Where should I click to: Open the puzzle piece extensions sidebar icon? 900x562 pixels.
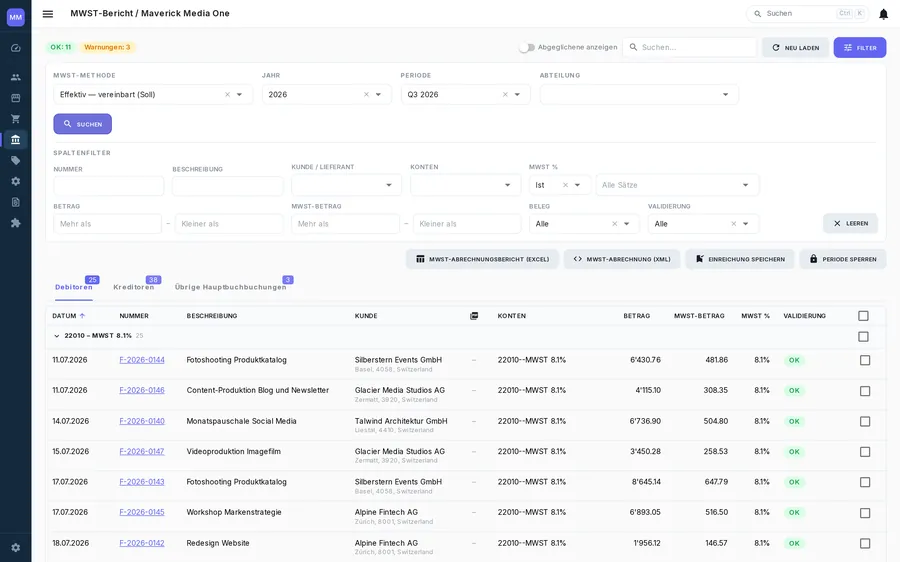click(15, 223)
